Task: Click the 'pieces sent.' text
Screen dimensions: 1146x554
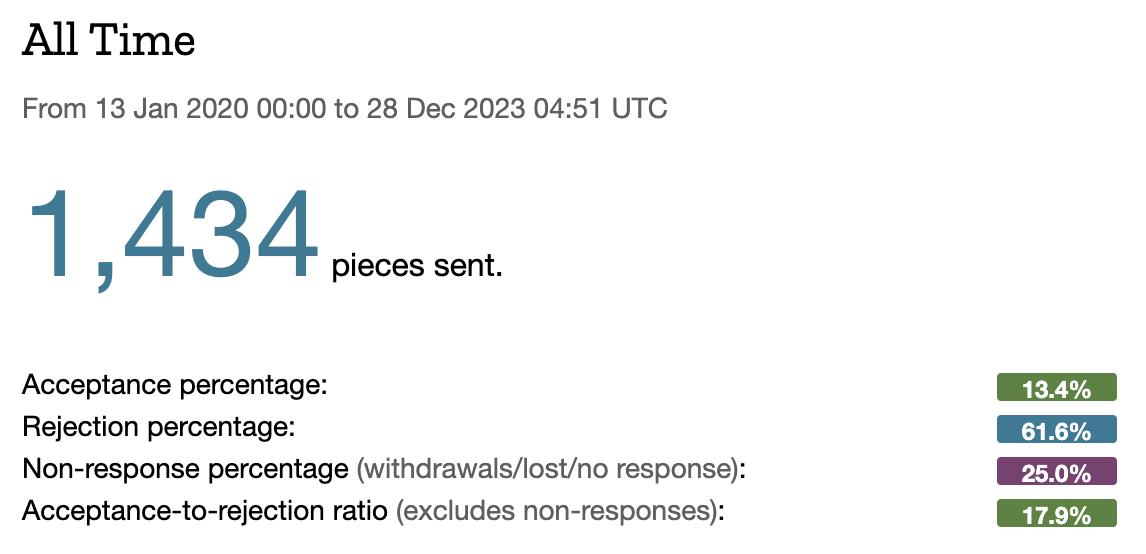Action: [416, 267]
